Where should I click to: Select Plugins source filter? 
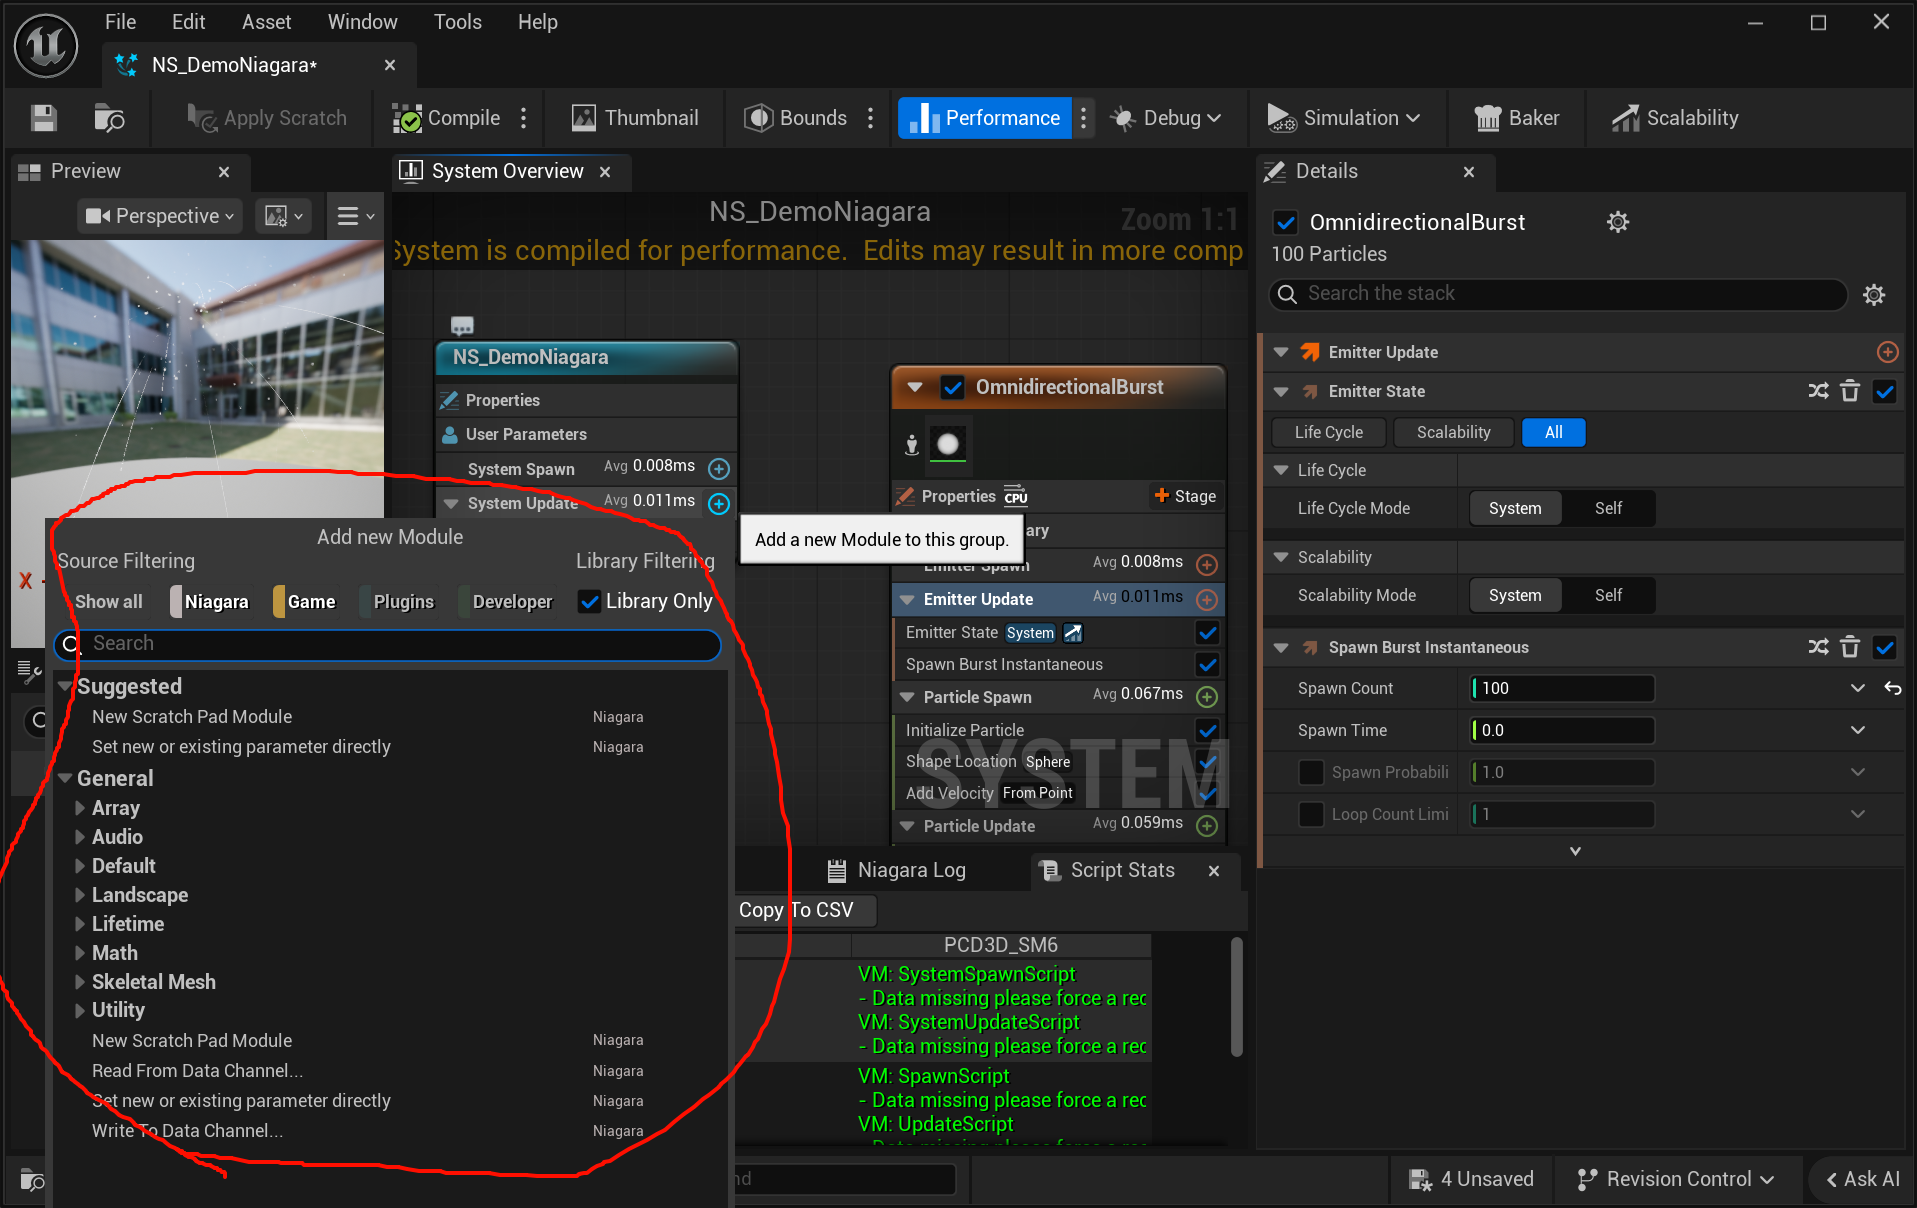pos(398,602)
